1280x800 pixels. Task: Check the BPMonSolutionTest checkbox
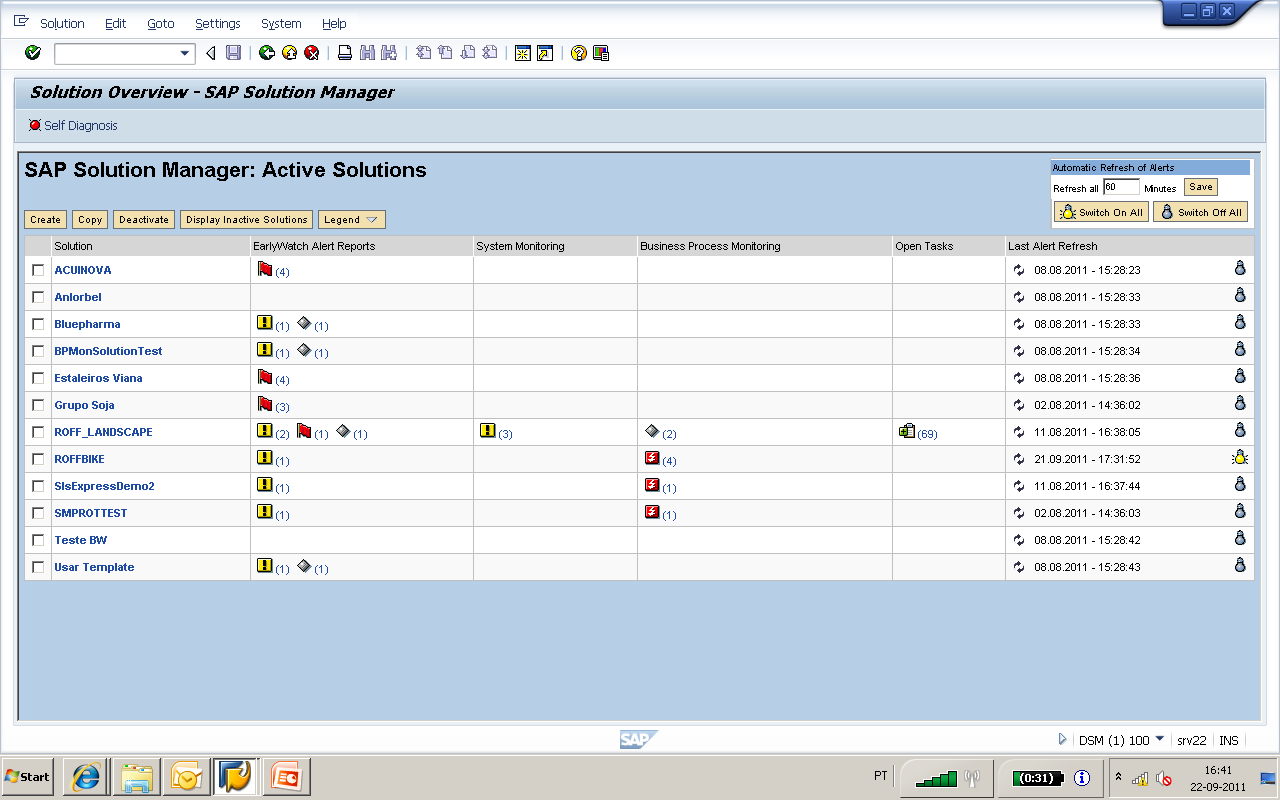coord(38,351)
